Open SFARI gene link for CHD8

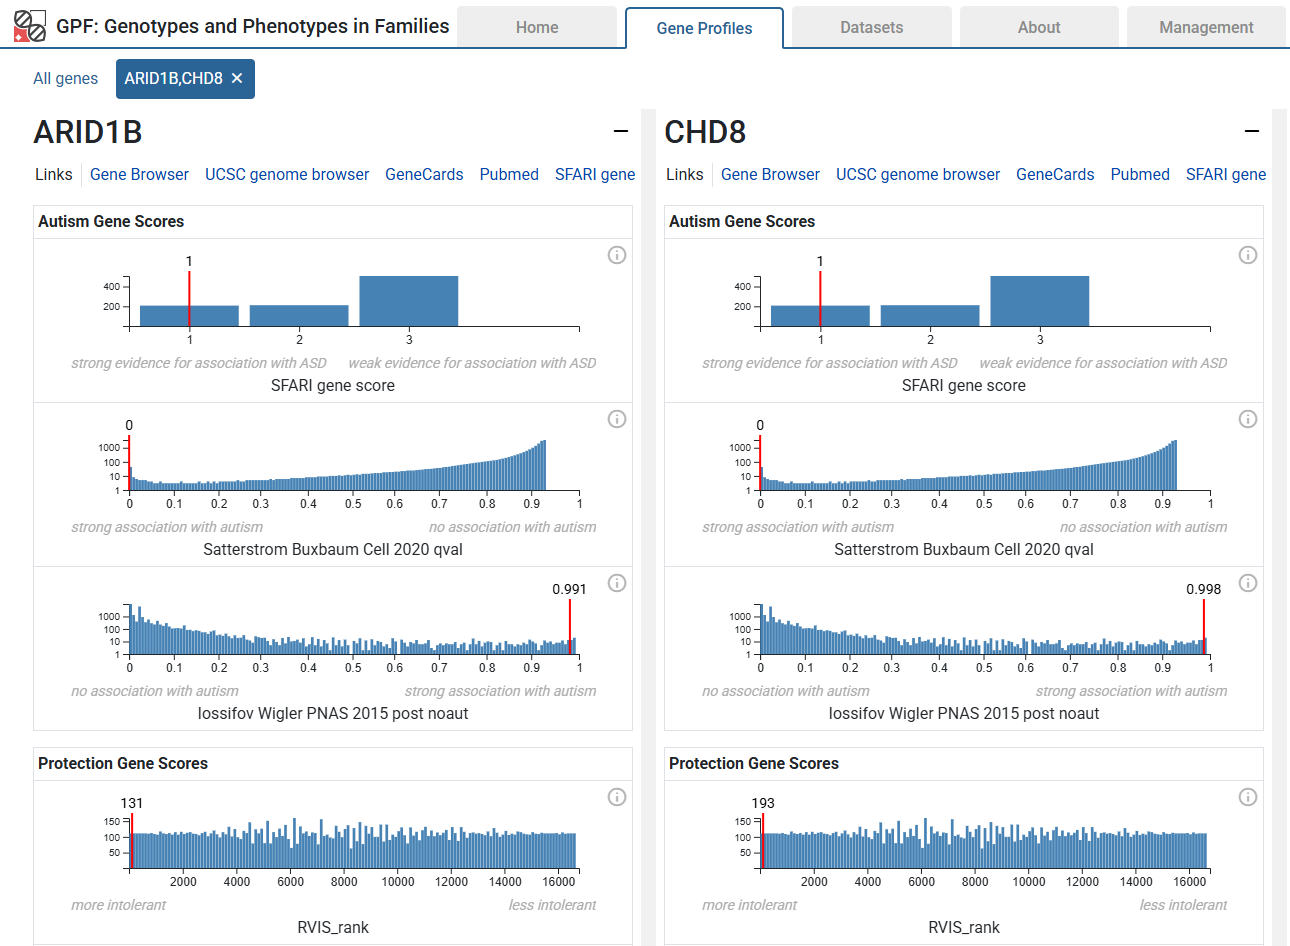(x=1226, y=174)
